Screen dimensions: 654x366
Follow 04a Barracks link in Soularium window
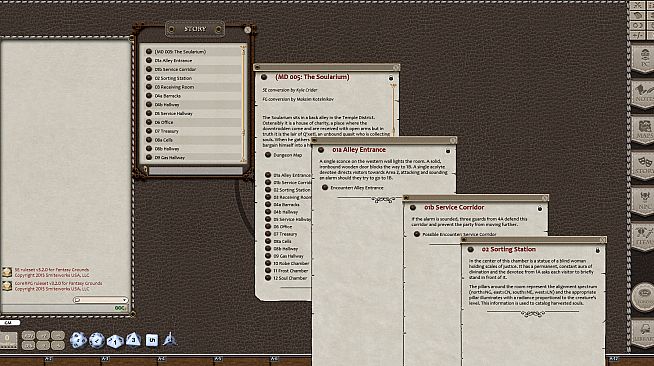268,205
